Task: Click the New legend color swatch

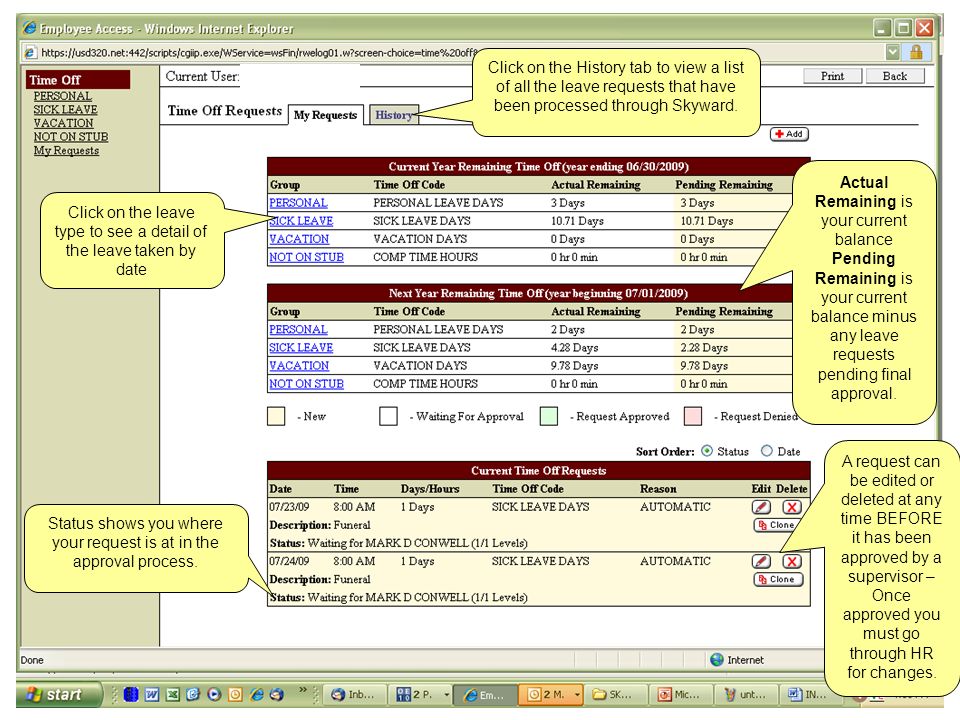Action: tap(276, 416)
